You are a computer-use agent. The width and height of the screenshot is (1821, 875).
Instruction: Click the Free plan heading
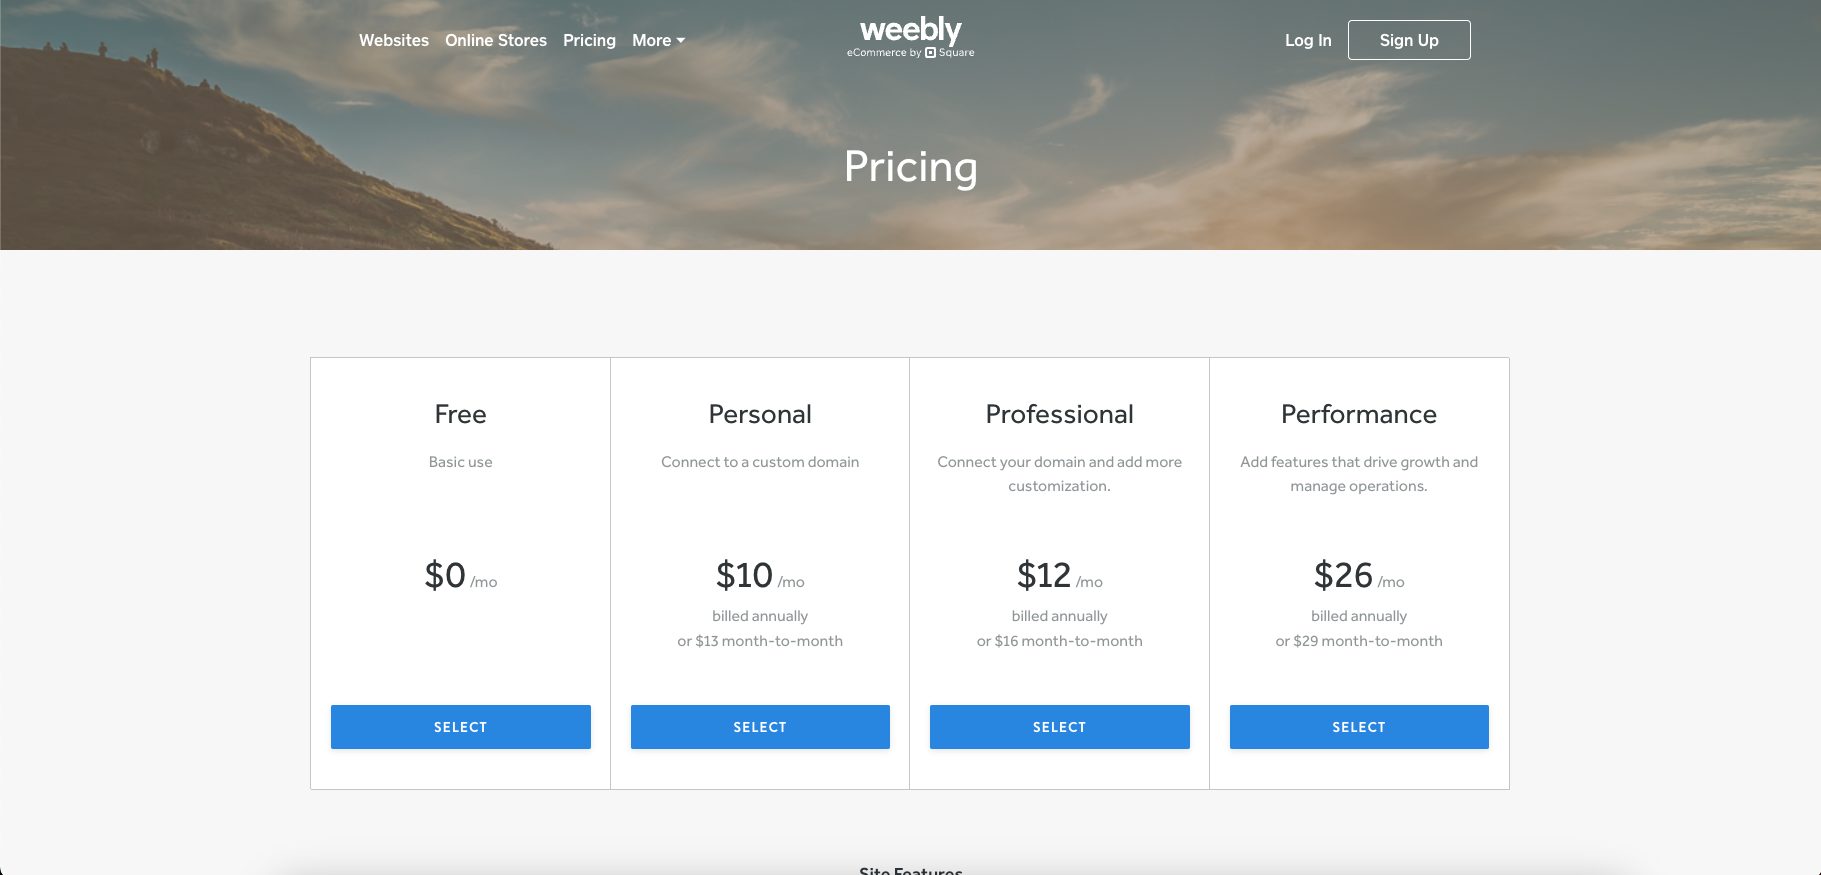point(460,413)
